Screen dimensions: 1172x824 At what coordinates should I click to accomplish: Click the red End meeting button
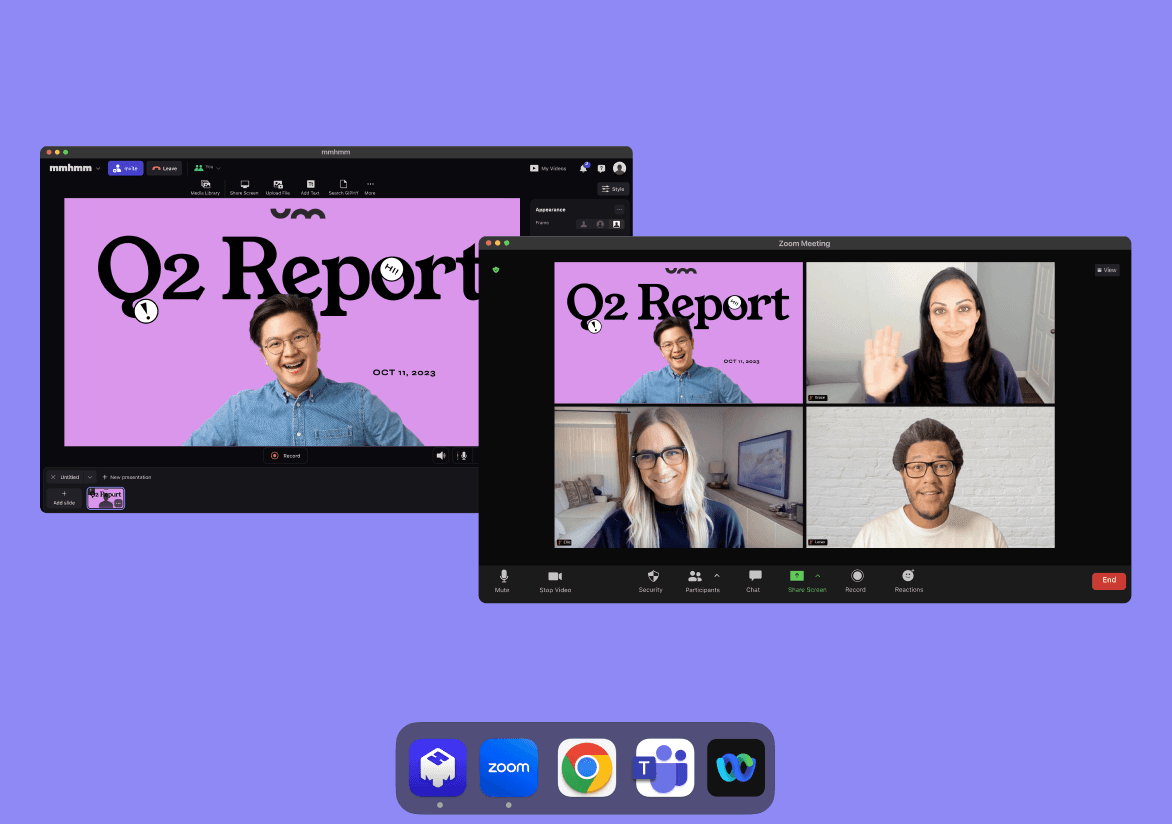click(1108, 580)
